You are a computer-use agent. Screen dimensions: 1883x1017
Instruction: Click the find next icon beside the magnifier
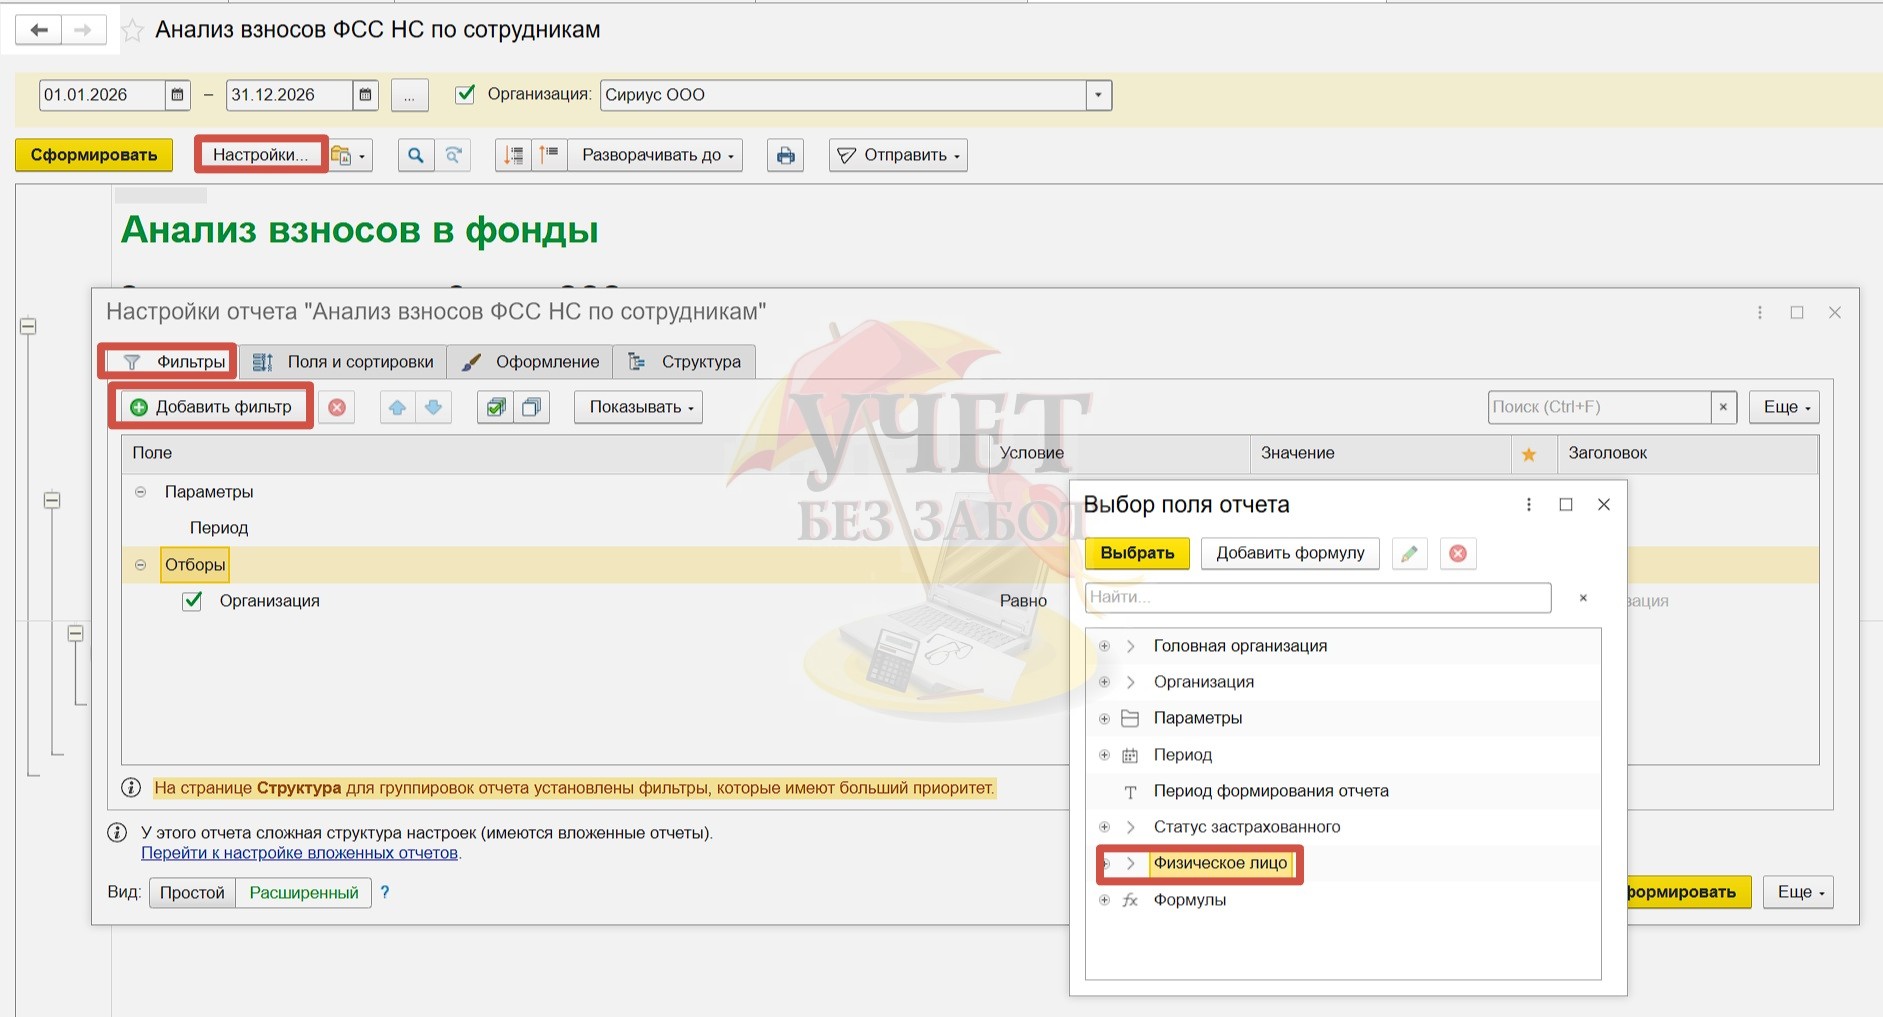coord(453,155)
